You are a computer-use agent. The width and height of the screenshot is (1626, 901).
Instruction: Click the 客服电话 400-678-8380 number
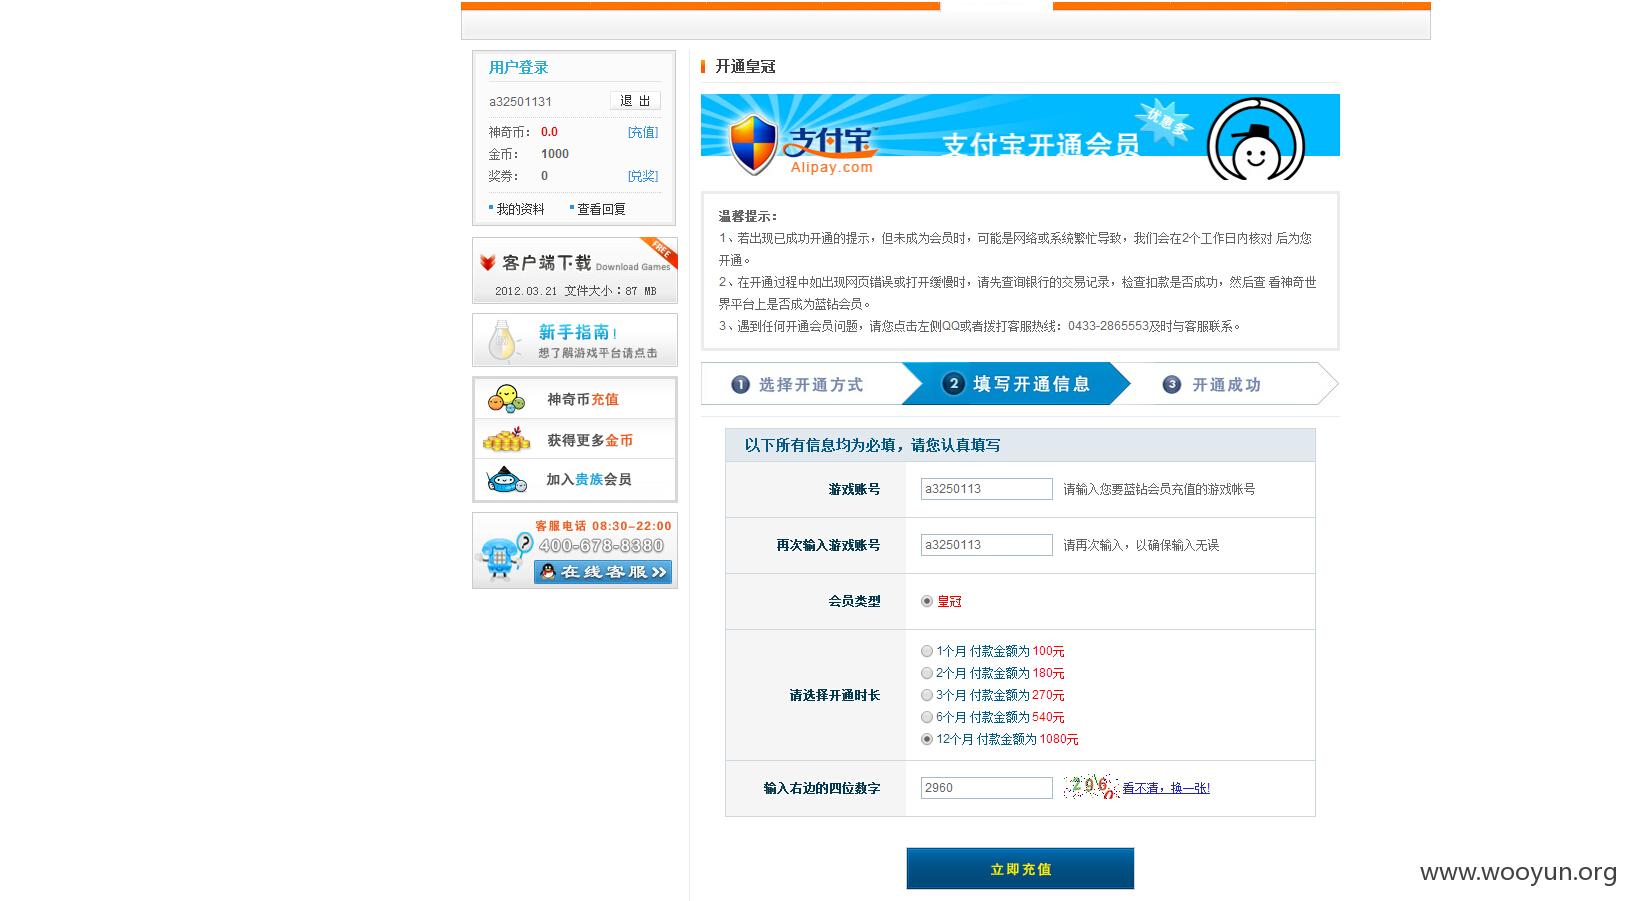tap(601, 546)
